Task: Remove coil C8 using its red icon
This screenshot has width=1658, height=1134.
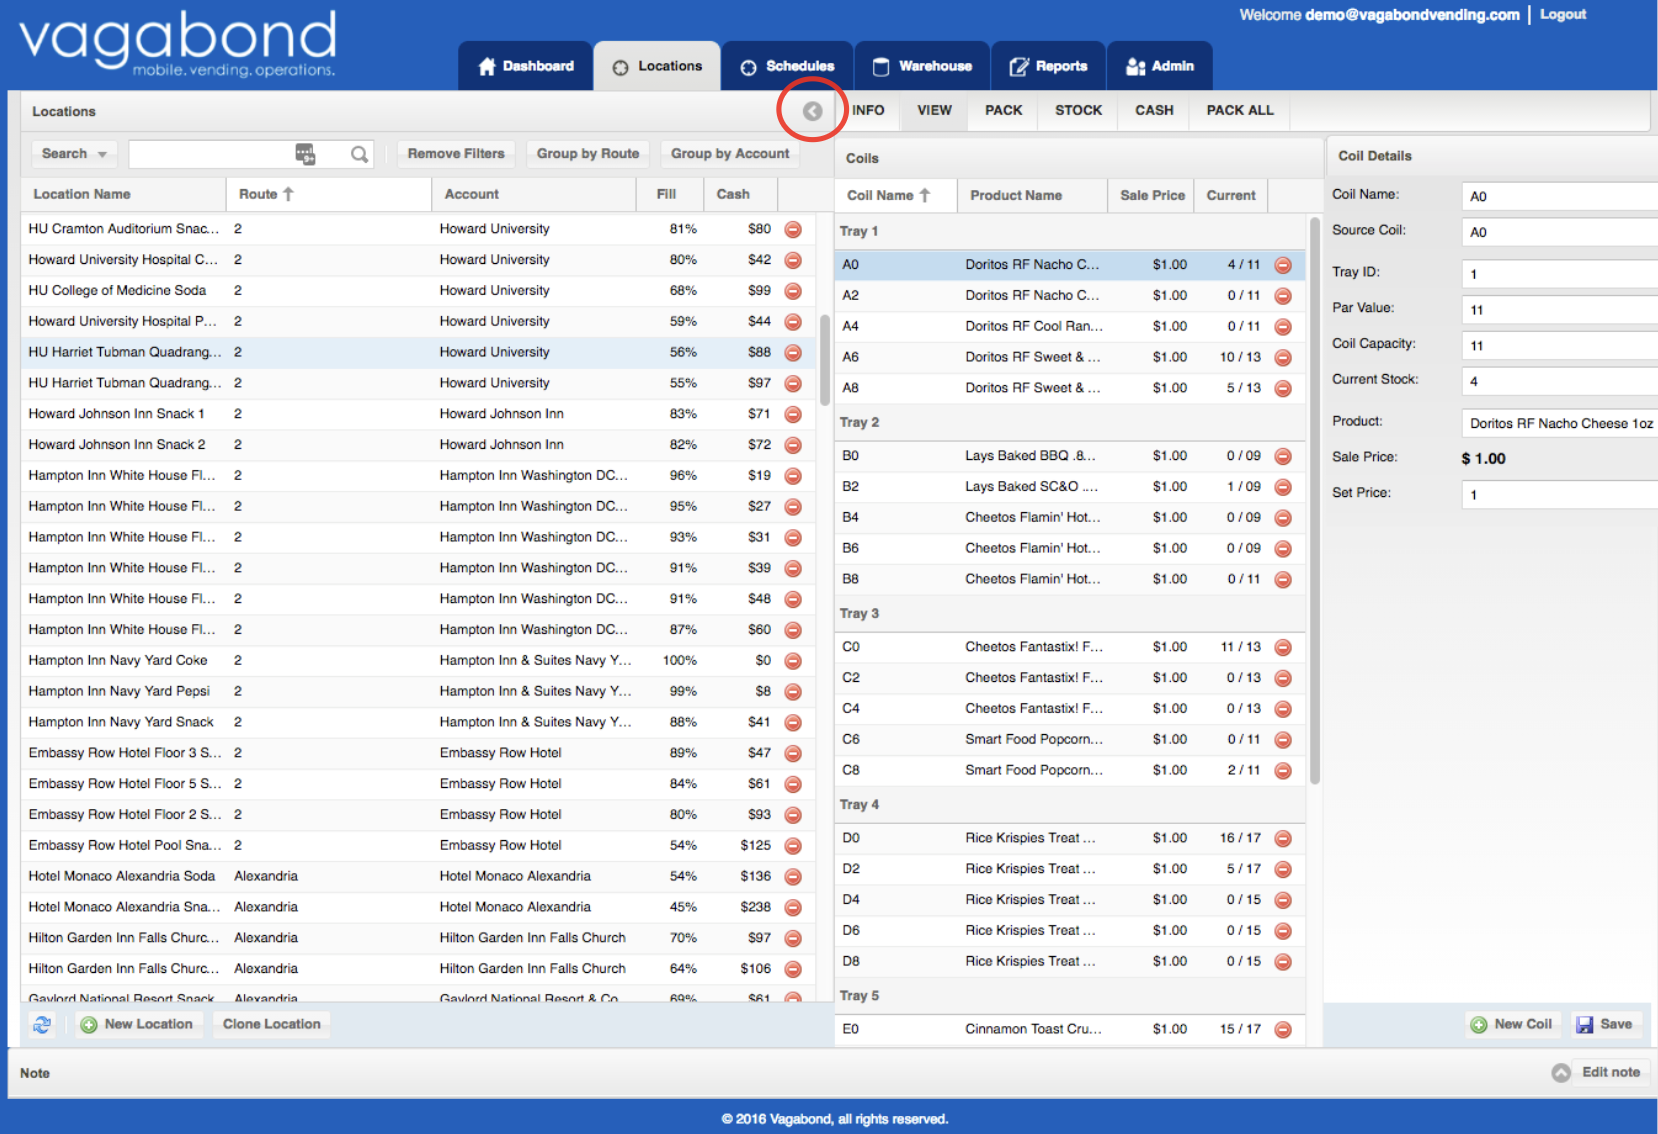Action: (1283, 770)
